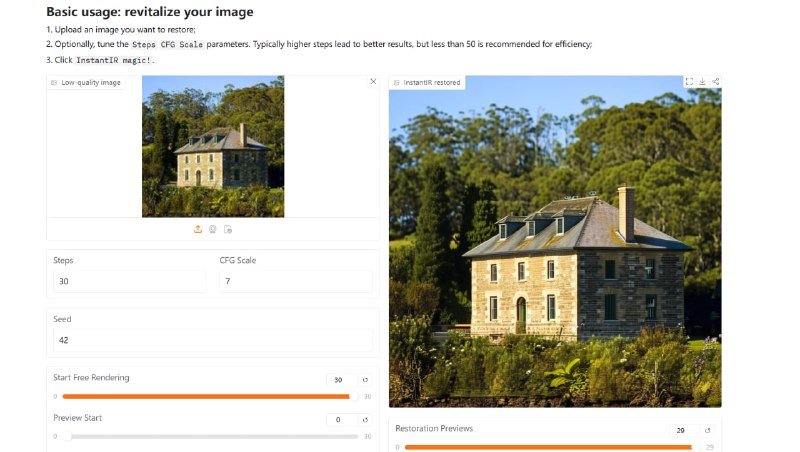Screen dimensions: 800x452
Task: Share the InstantIR restored image
Action: pos(715,82)
